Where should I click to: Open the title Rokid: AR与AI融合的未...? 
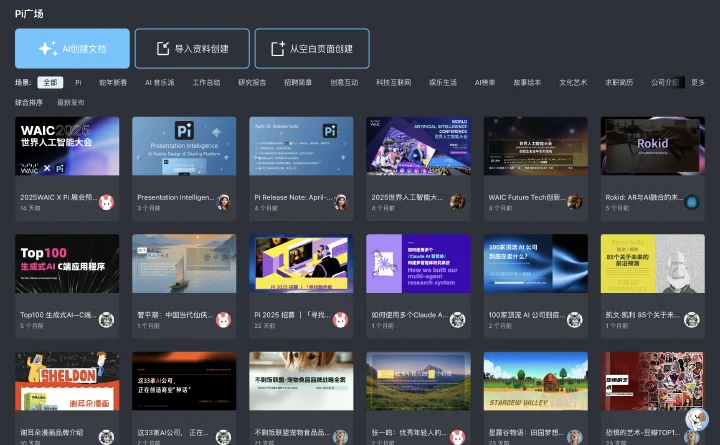pos(644,197)
